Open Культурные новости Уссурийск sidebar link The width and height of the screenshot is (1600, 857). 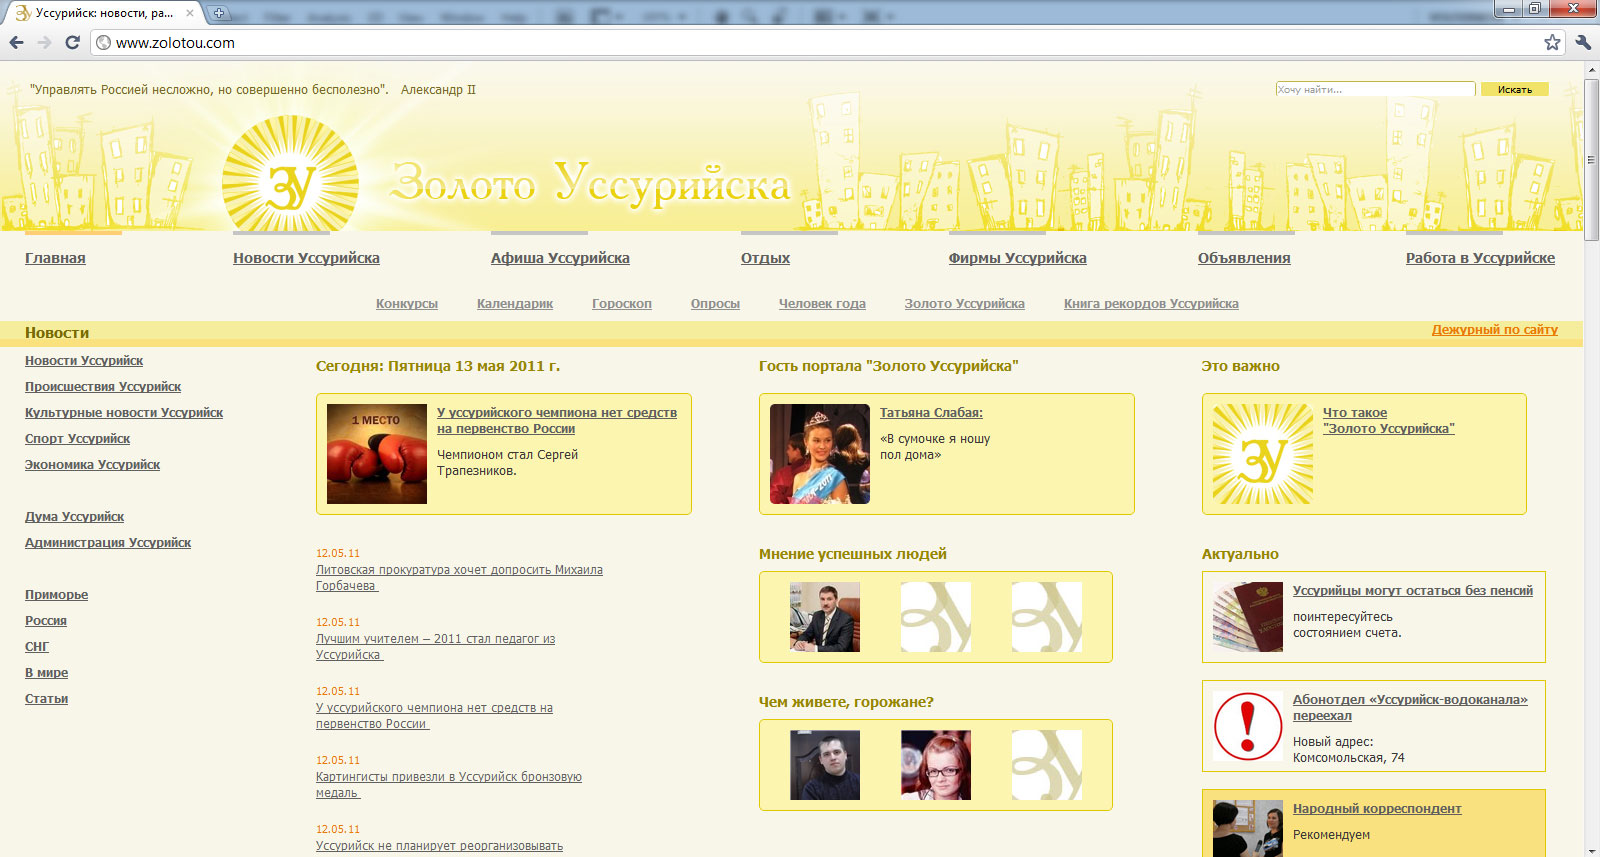(124, 413)
